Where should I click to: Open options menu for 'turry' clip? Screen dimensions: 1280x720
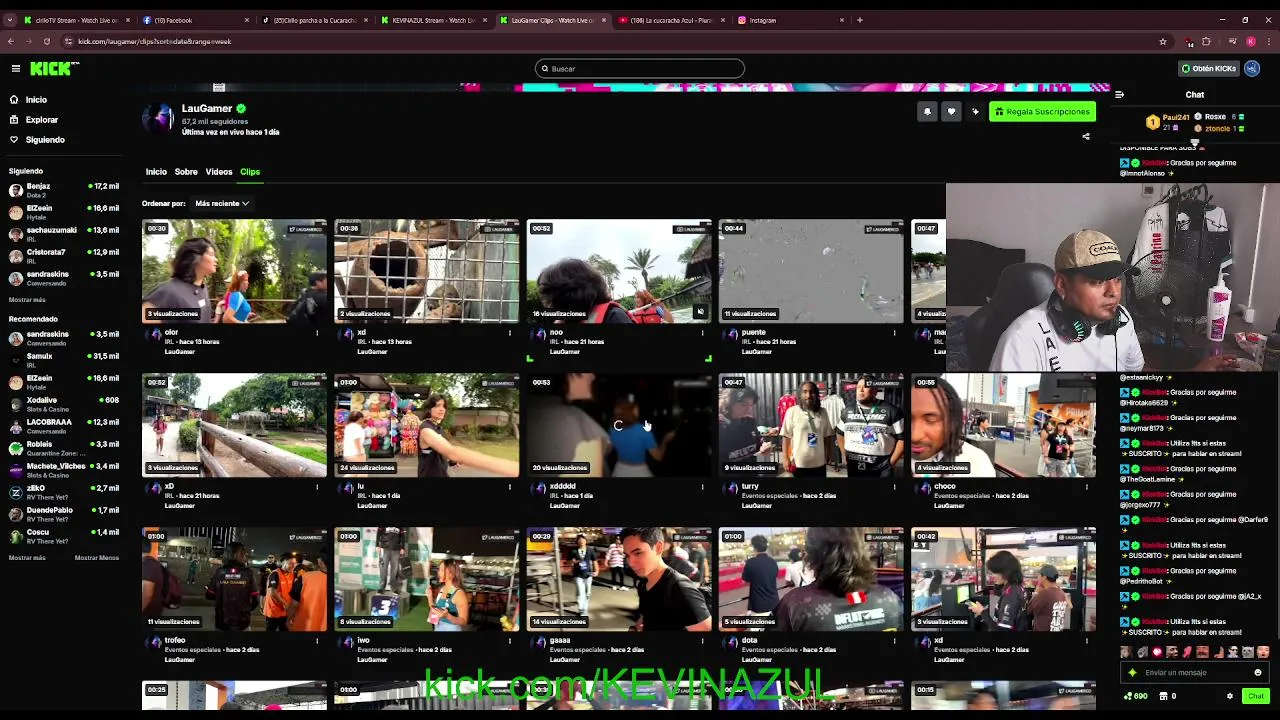(x=895, y=487)
